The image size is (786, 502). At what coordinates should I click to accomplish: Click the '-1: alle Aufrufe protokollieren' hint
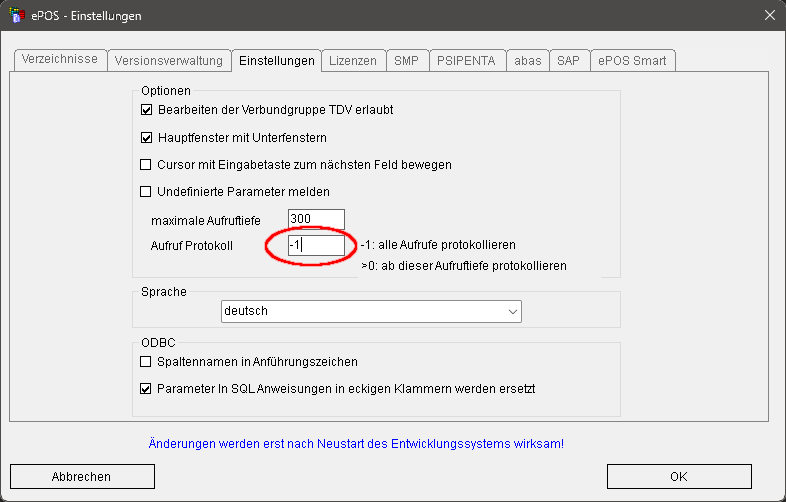[438, 245]
